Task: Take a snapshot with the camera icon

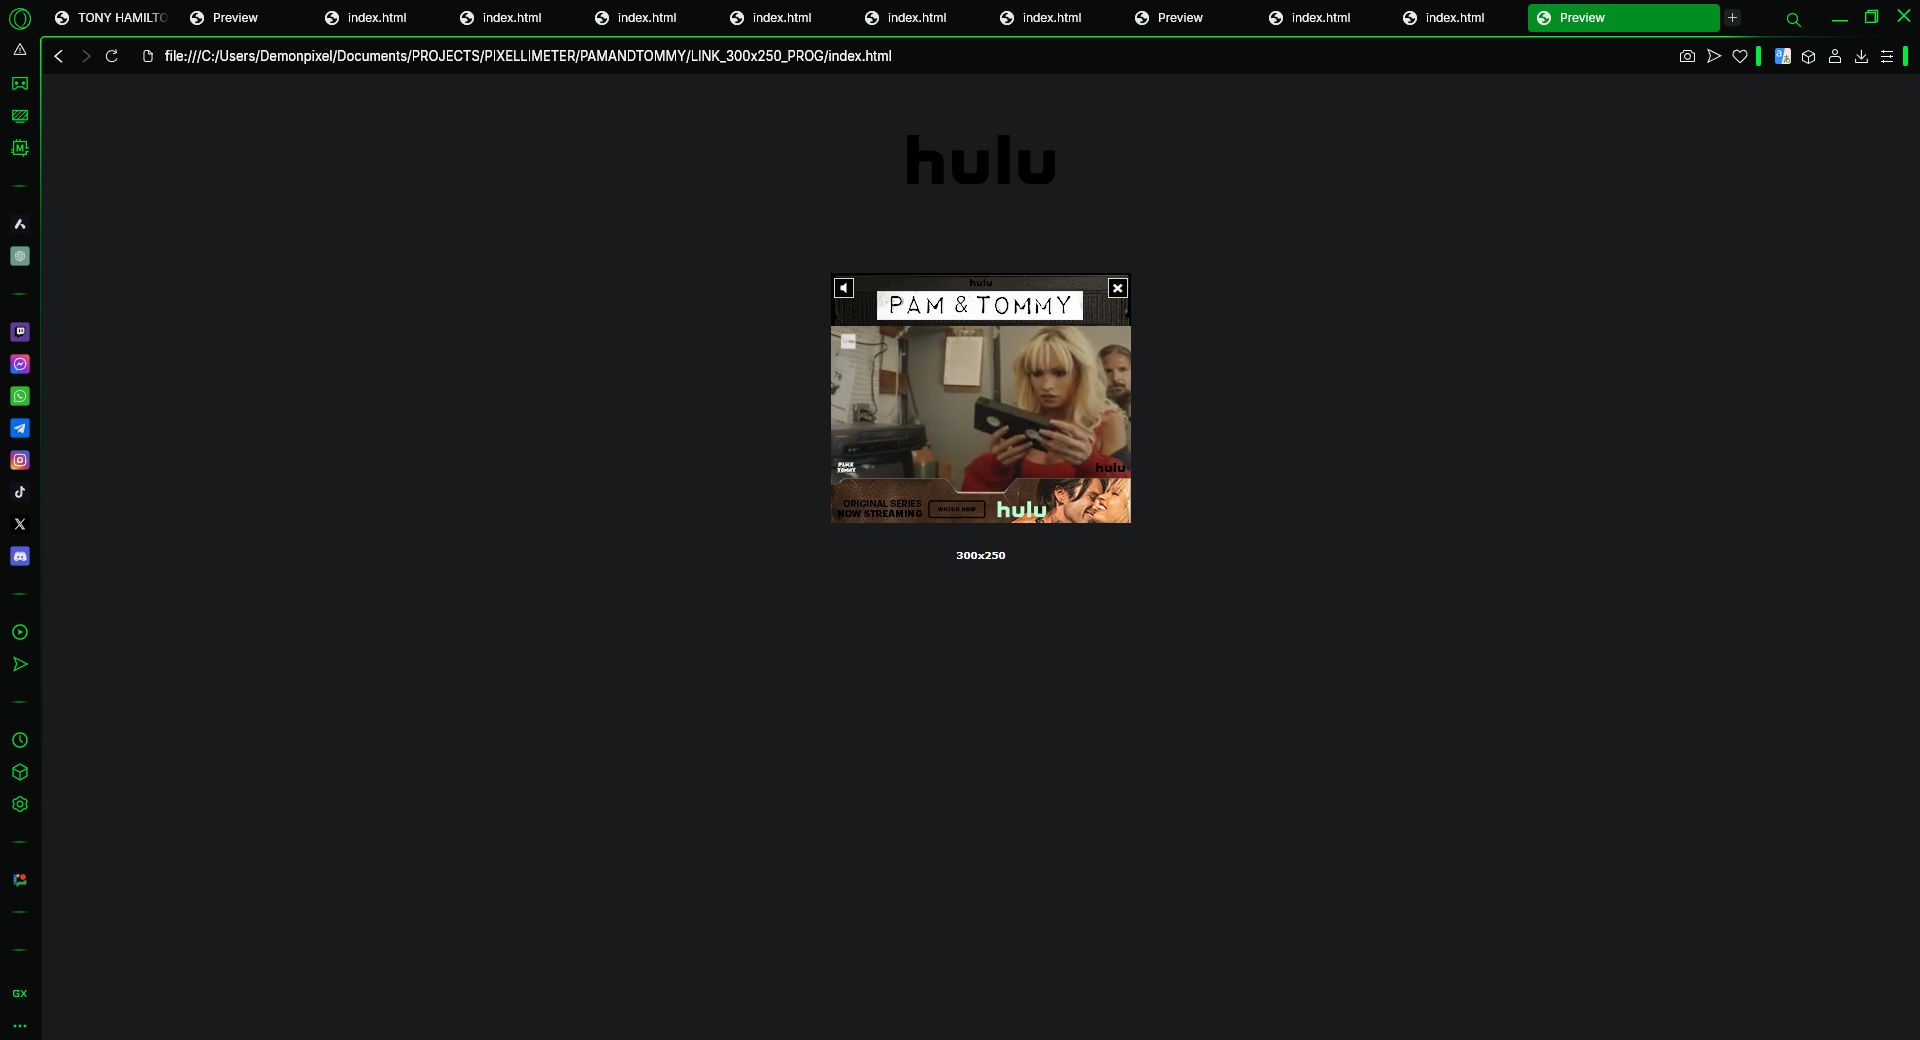Action: point(1687,57)
